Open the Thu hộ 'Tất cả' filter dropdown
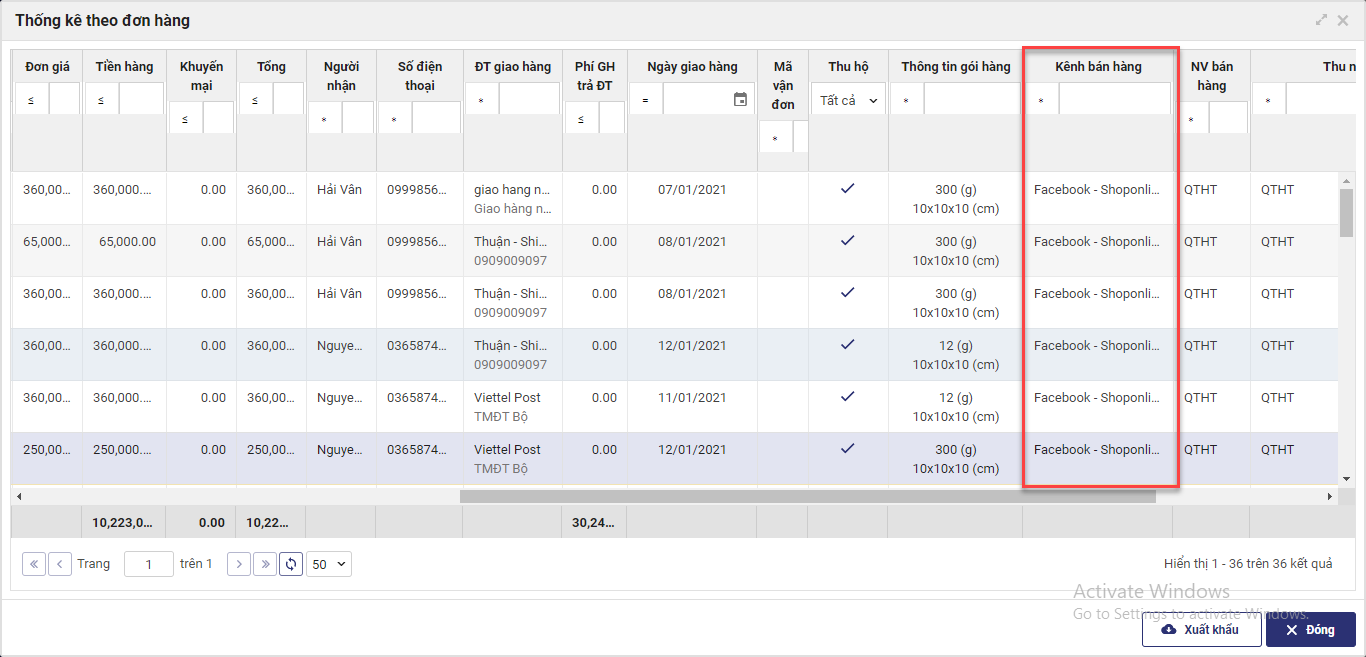Image resolution: width=1366 pixels, height=657 pixels. (x=848, y=100)
